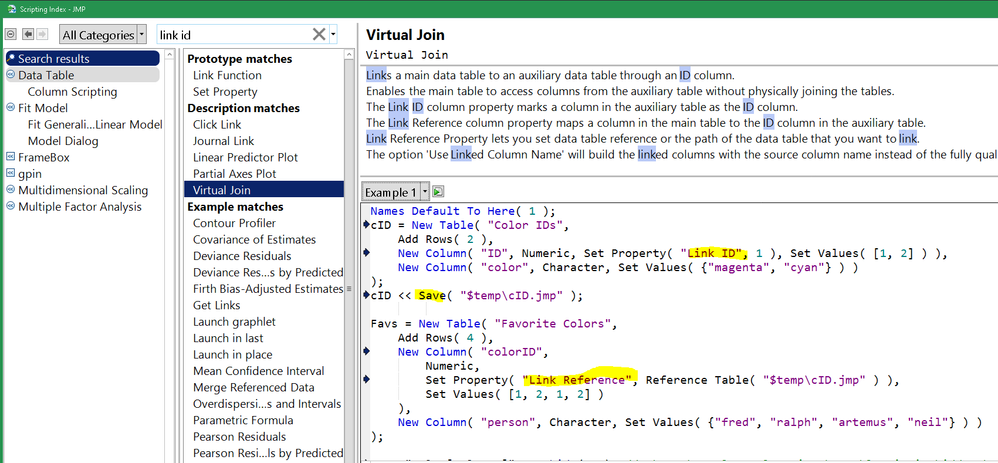Select Fit Model in the category list
The image size is (998, 463).
[x=43, y=108]
